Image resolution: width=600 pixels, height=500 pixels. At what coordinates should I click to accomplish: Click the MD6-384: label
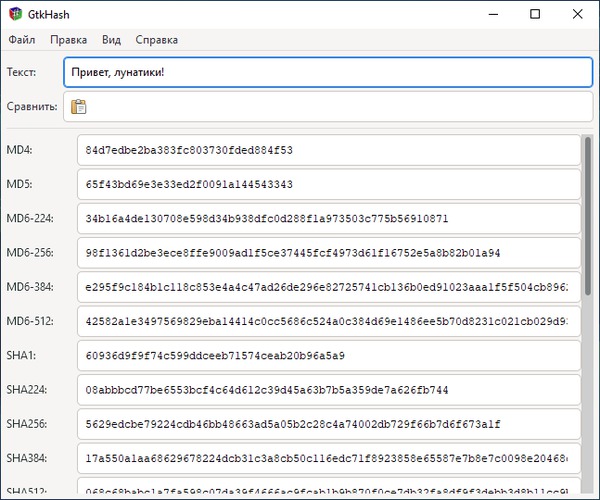(30, 287)
